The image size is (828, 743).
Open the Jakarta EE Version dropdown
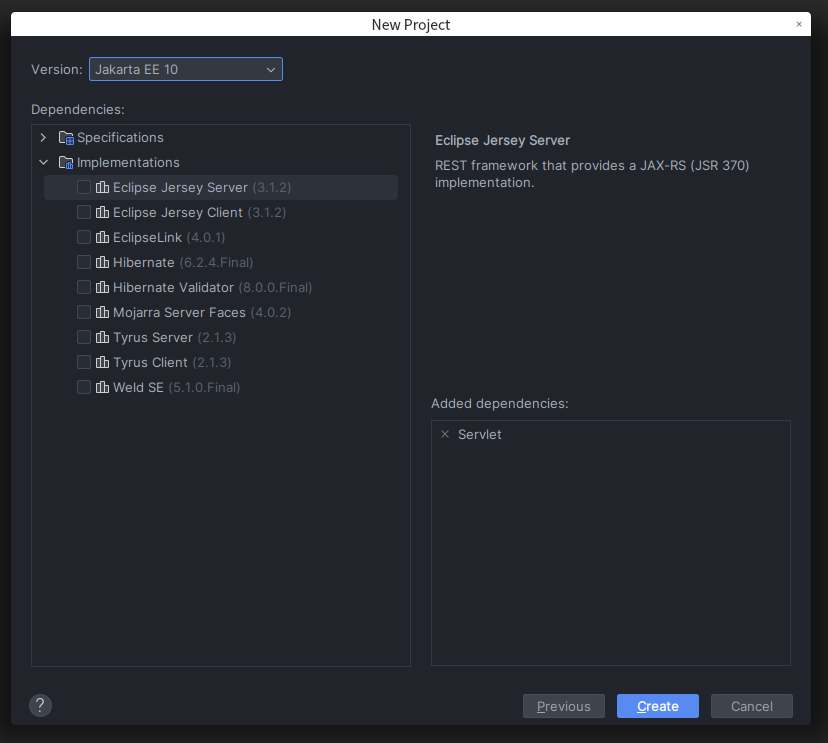click(x=186, y=69)
